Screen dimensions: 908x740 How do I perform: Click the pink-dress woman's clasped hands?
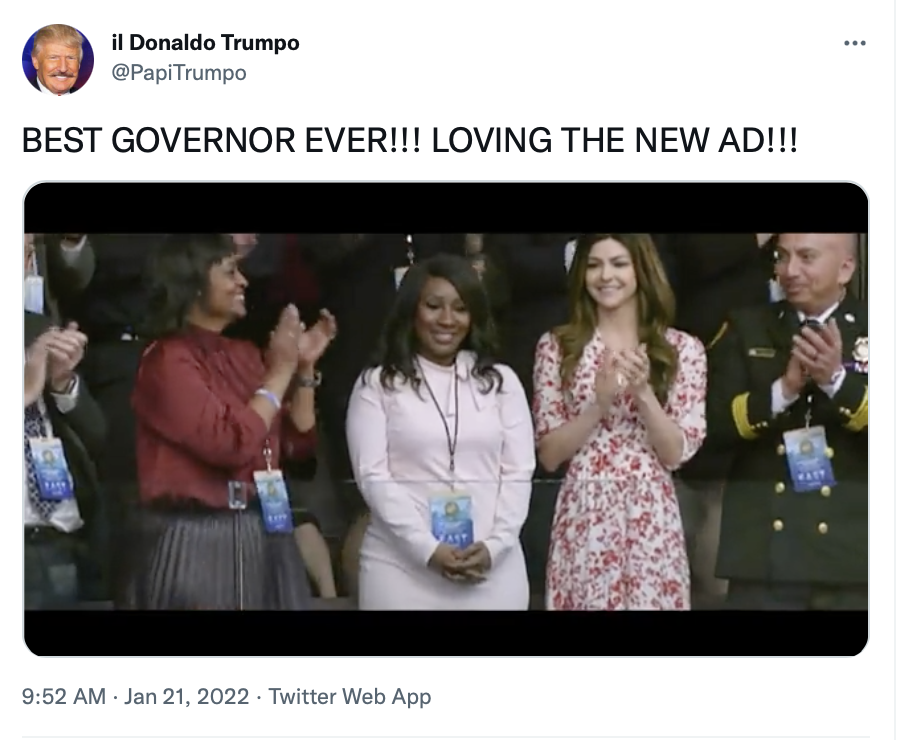pos(460,562)
